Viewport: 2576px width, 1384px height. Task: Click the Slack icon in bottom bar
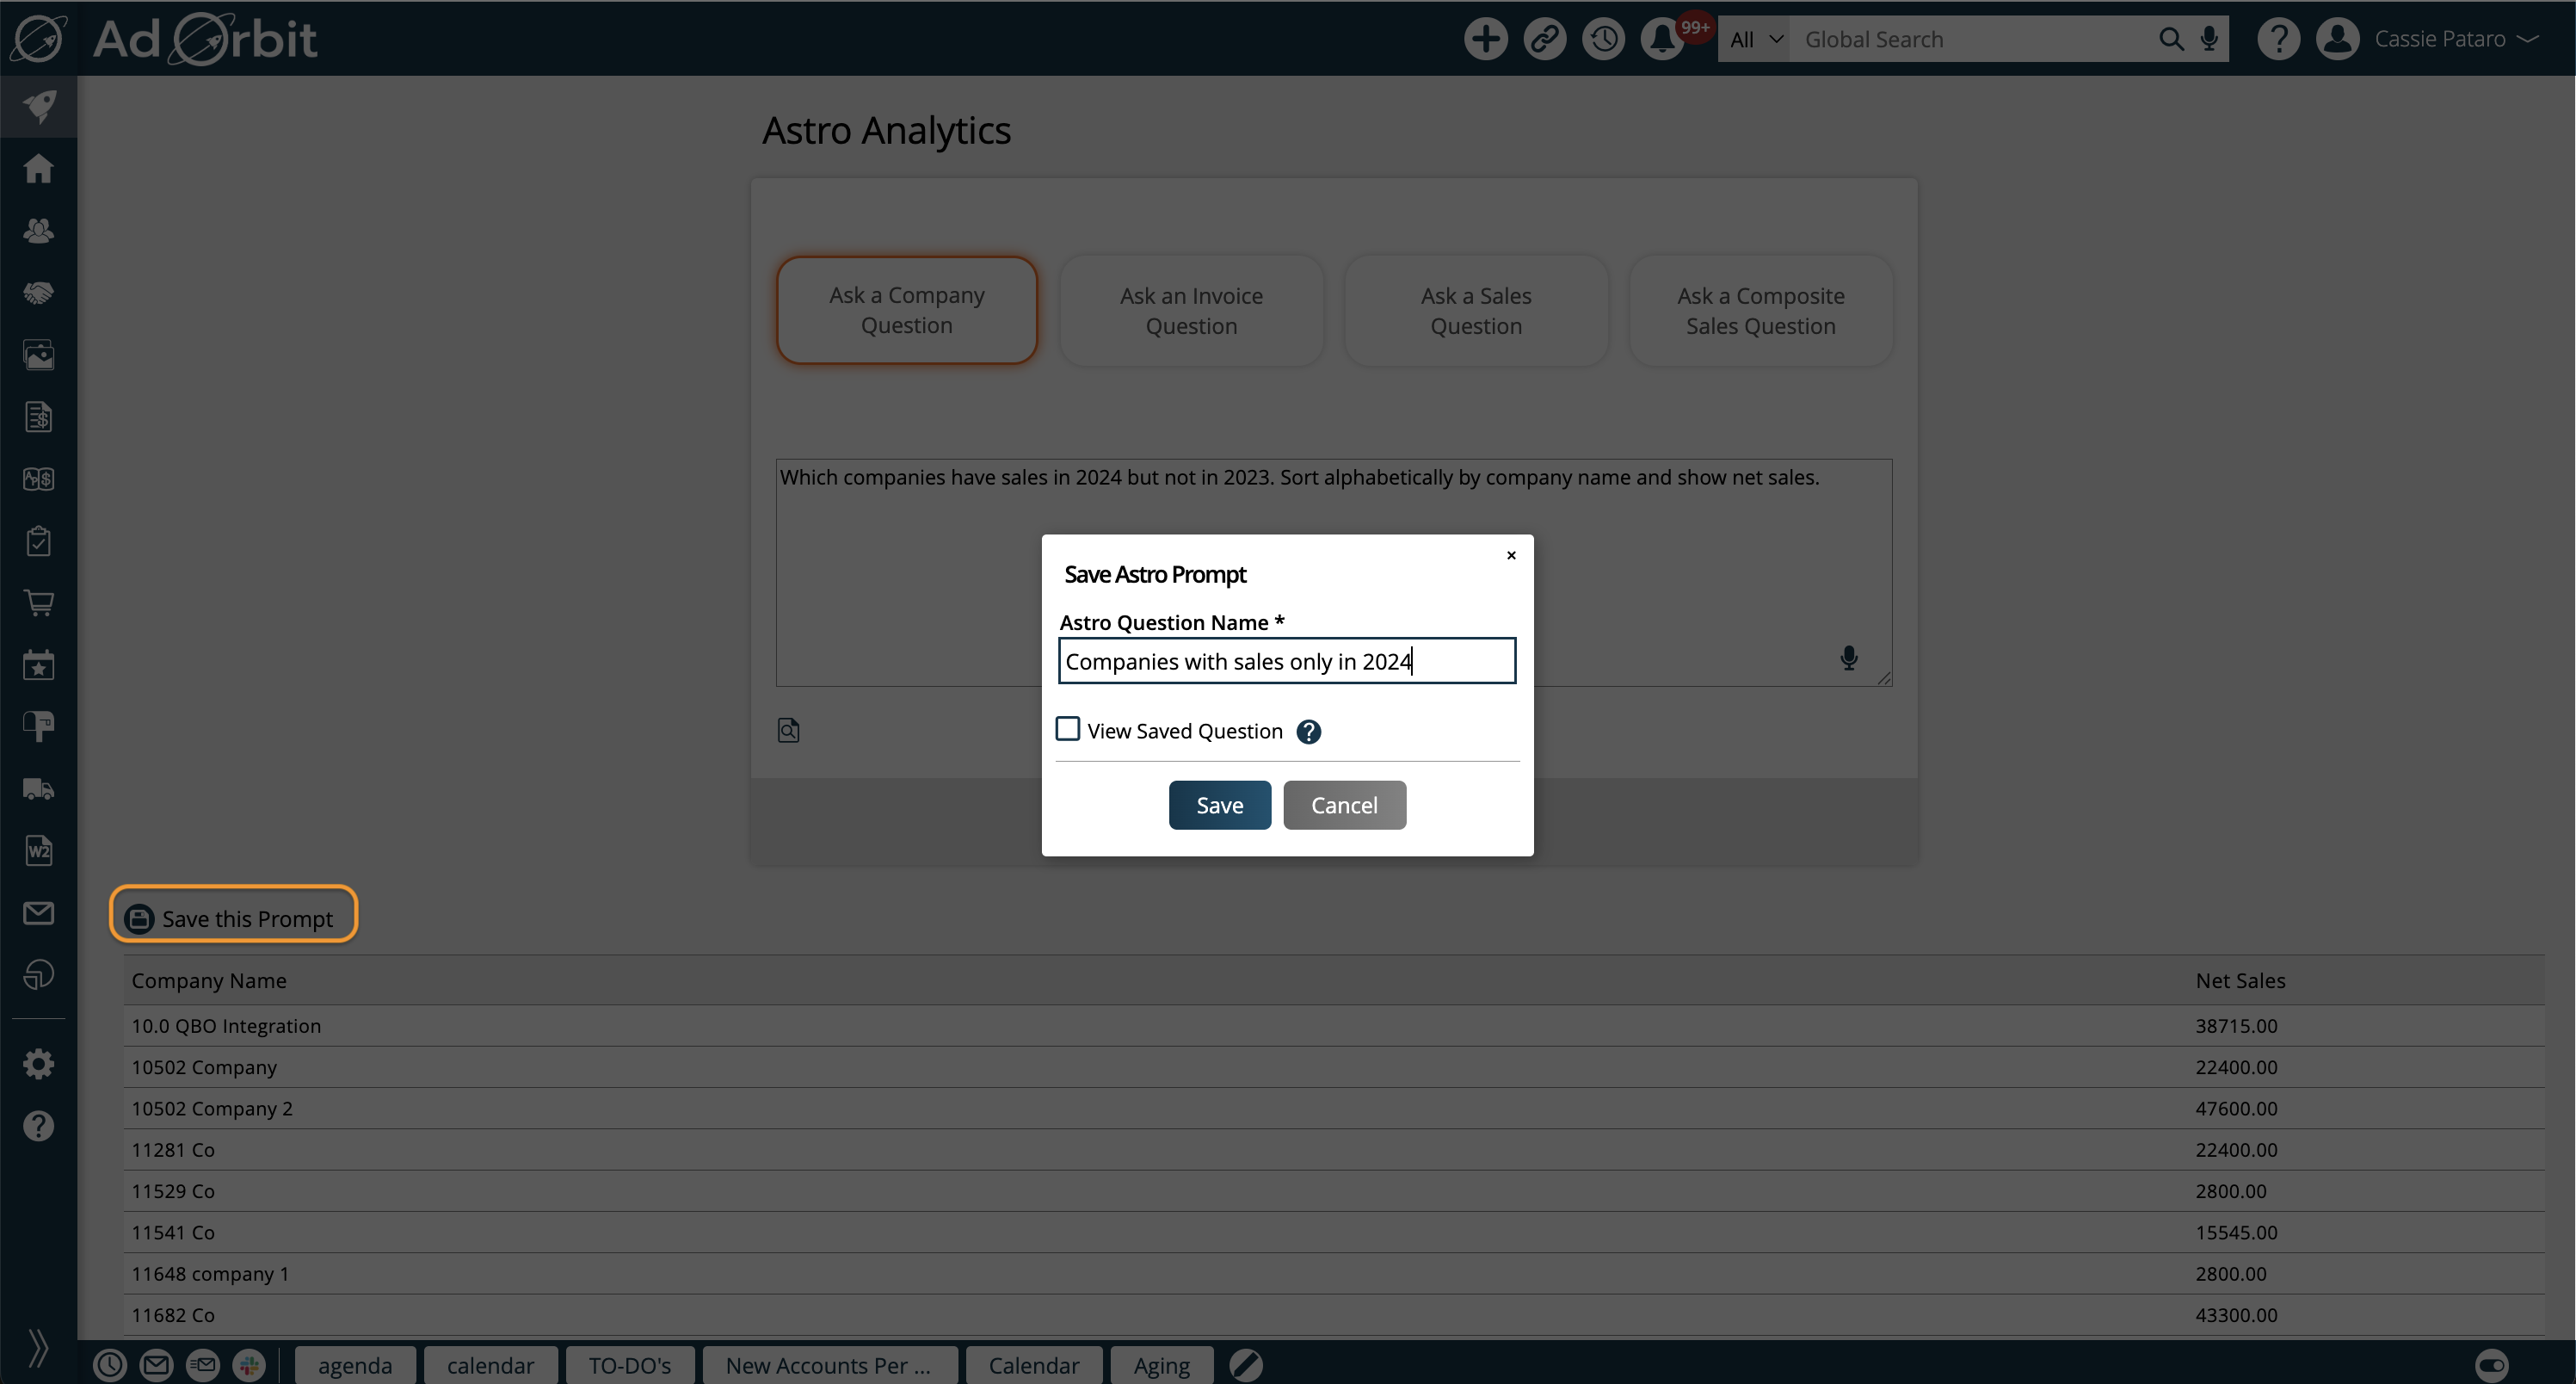tap(249, 1365)
